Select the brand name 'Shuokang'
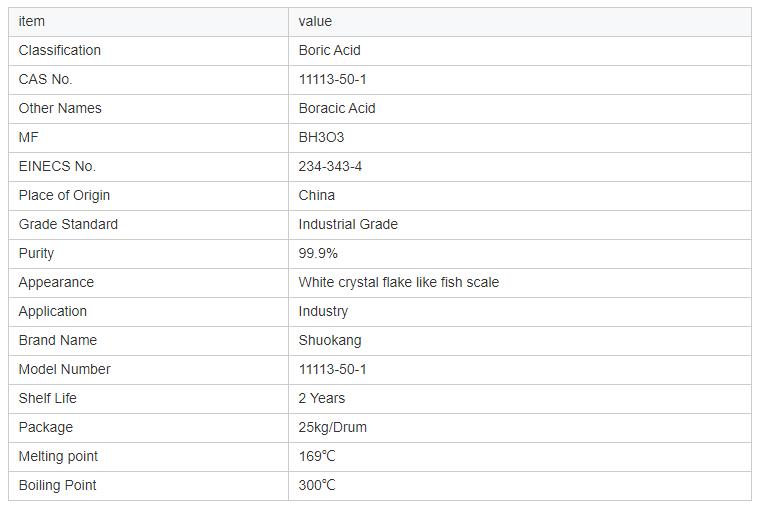Image resolution: width=761 pixels, height=506 pixels. 330,340
